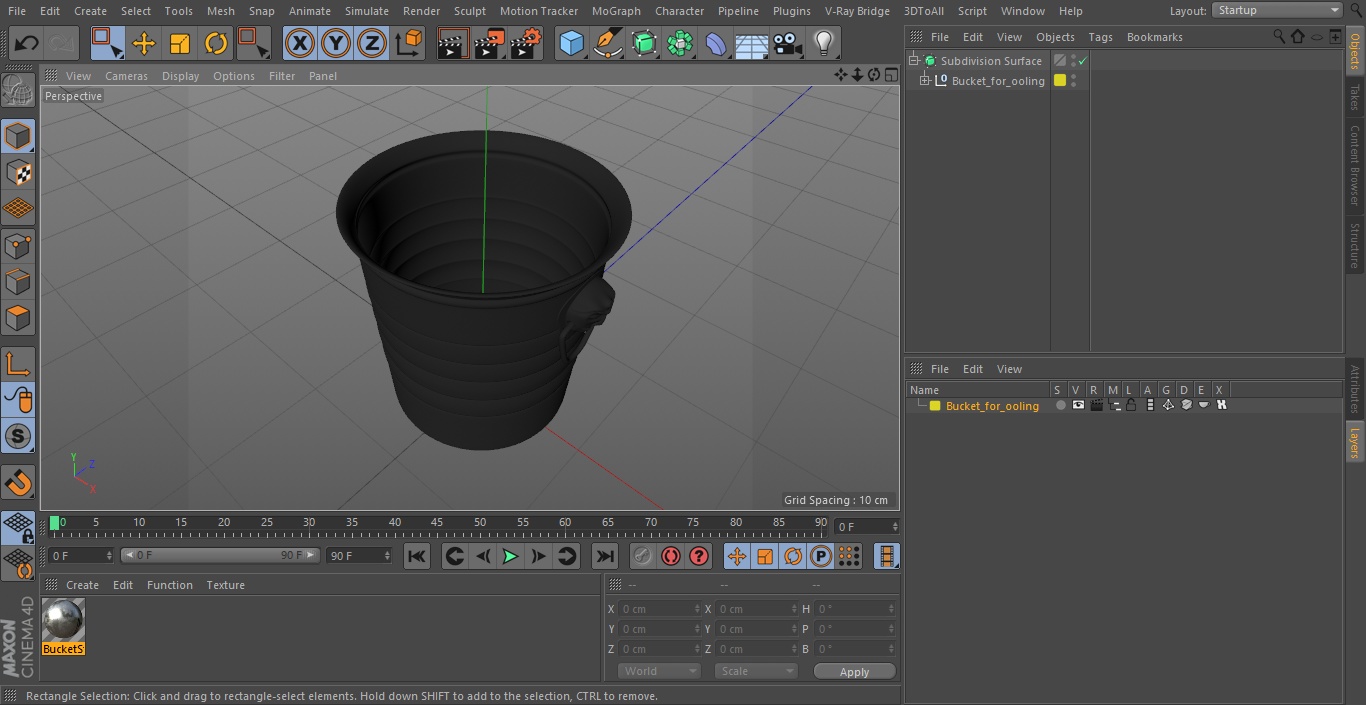Collapse the Subdivision Surface tree node

click(913, 61)
